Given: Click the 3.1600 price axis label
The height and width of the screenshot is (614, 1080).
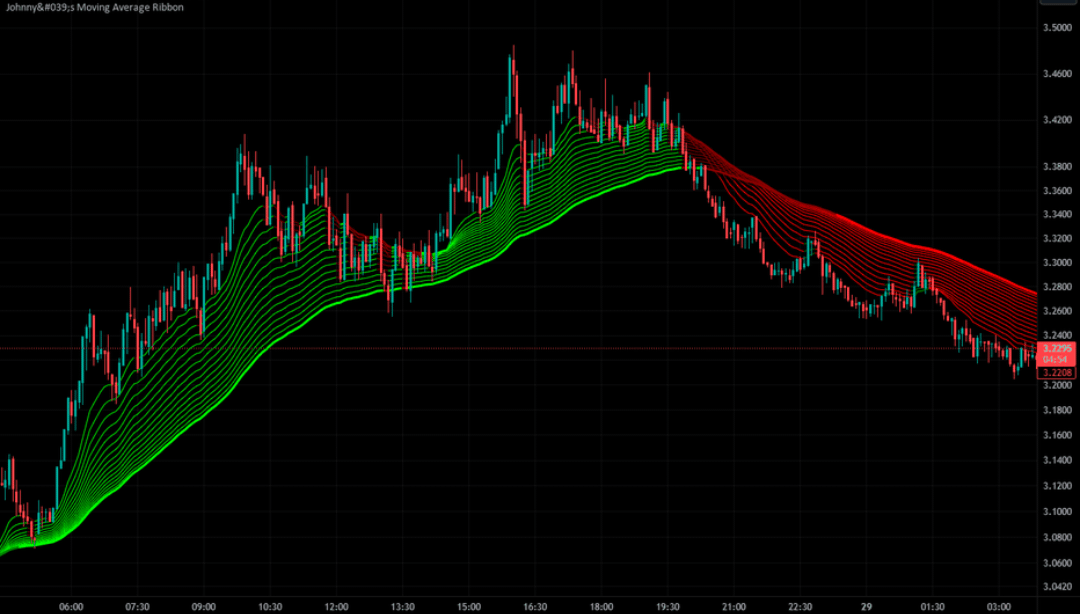Looking at the screenshot, I should coord(1058,435).
